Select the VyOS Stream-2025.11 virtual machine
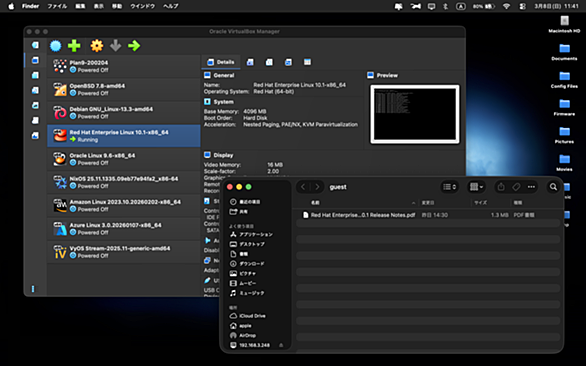The width and height of the screenshot is (586, 366). tap(124, 252)
